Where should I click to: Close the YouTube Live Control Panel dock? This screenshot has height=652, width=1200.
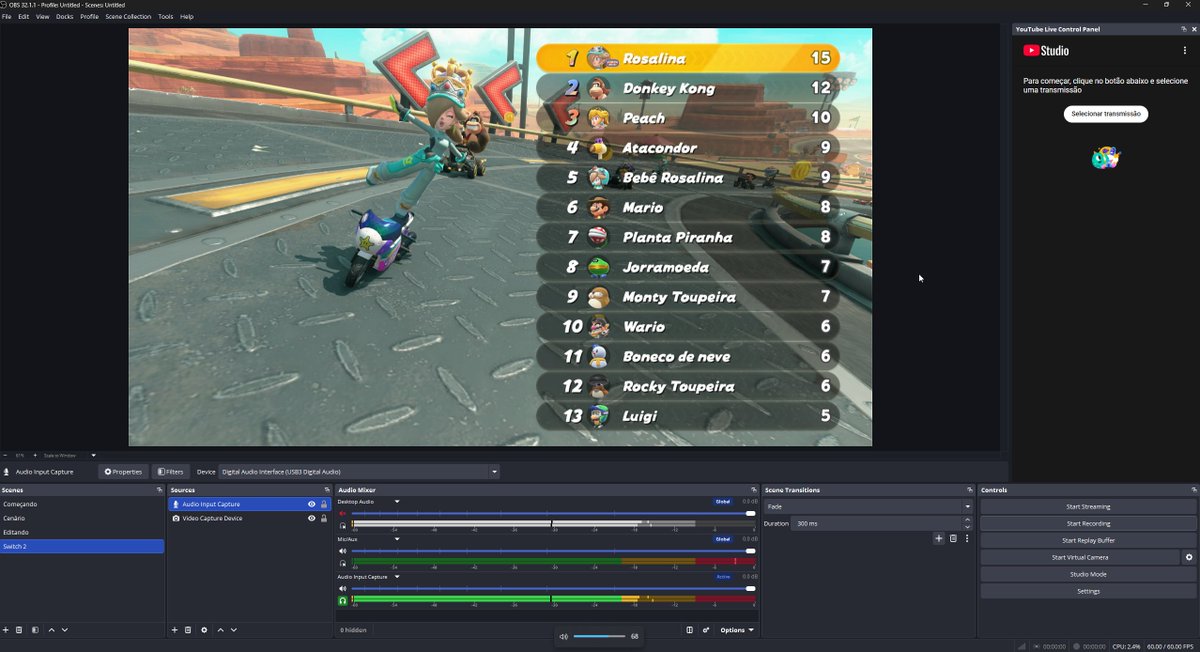1195,29
